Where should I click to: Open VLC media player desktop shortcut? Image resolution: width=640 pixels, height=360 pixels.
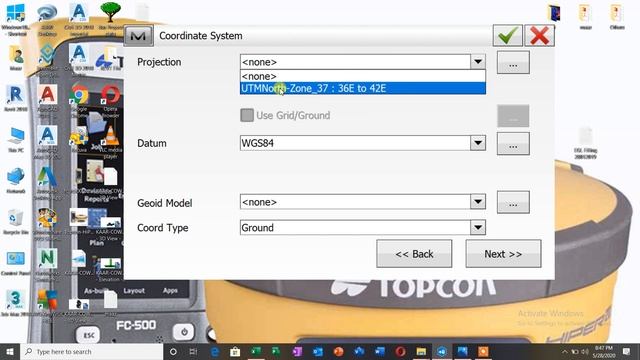110,141
